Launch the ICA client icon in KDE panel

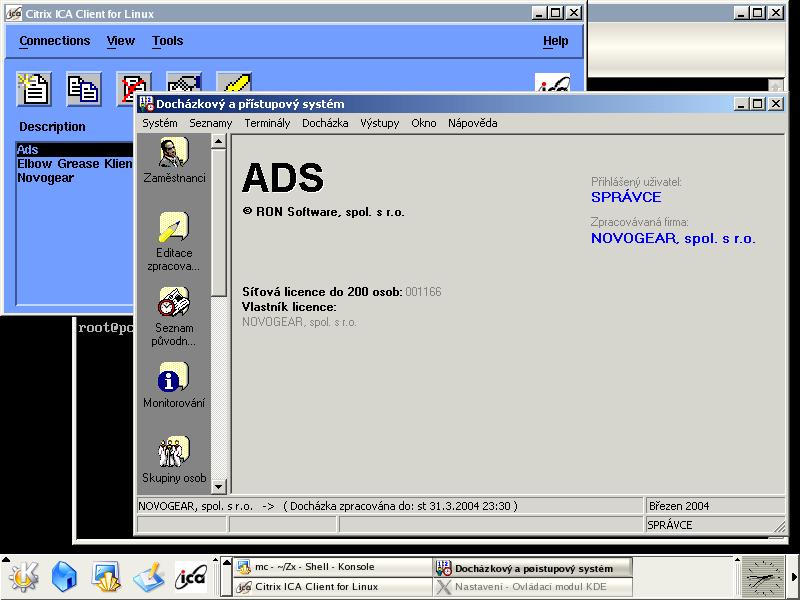click(x=191, y=577)
